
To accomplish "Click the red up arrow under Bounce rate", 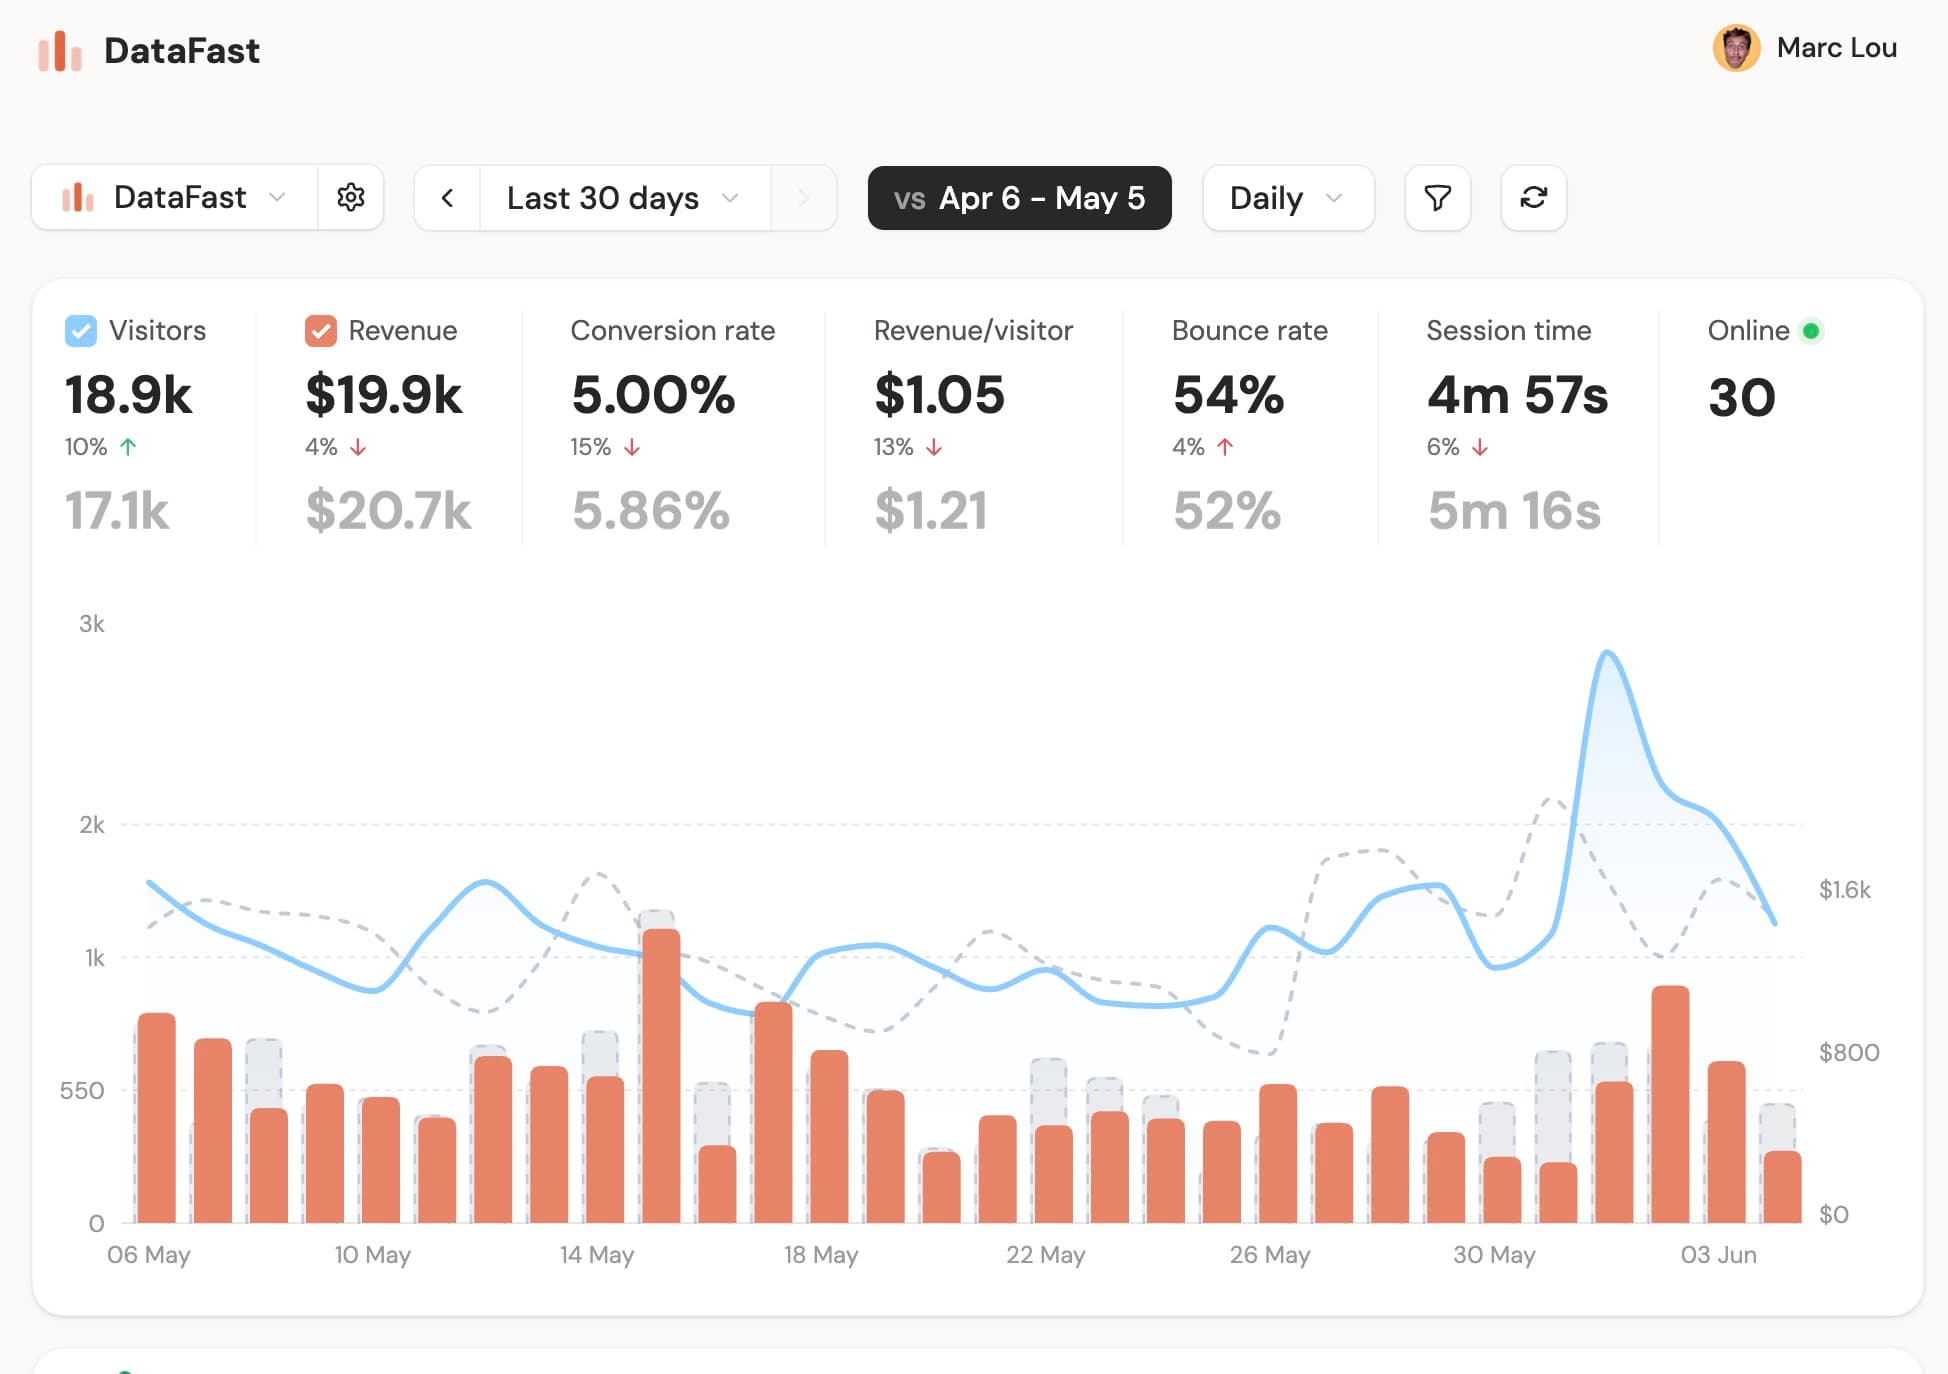I will (1225, 447).
